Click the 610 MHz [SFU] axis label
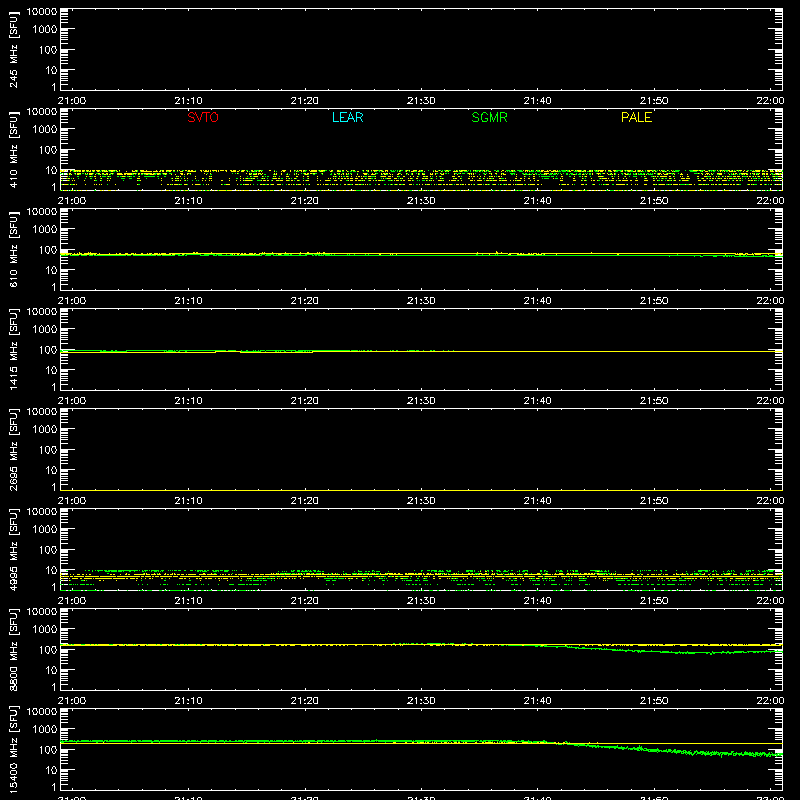The width and height of the screenshot is (800, 800). click(x=13, y=249)
